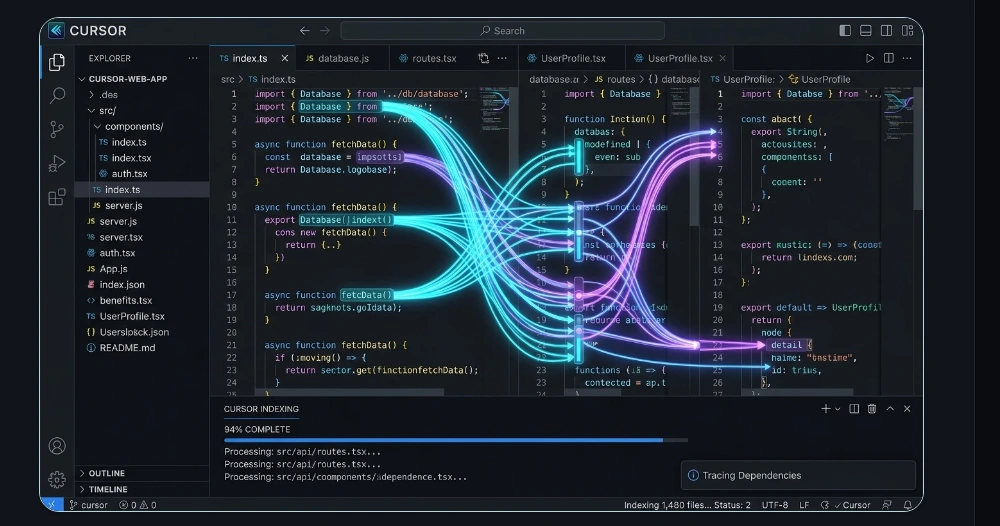Expand the .des folder
The image size is (1000, 526).
tap(91, 94)
